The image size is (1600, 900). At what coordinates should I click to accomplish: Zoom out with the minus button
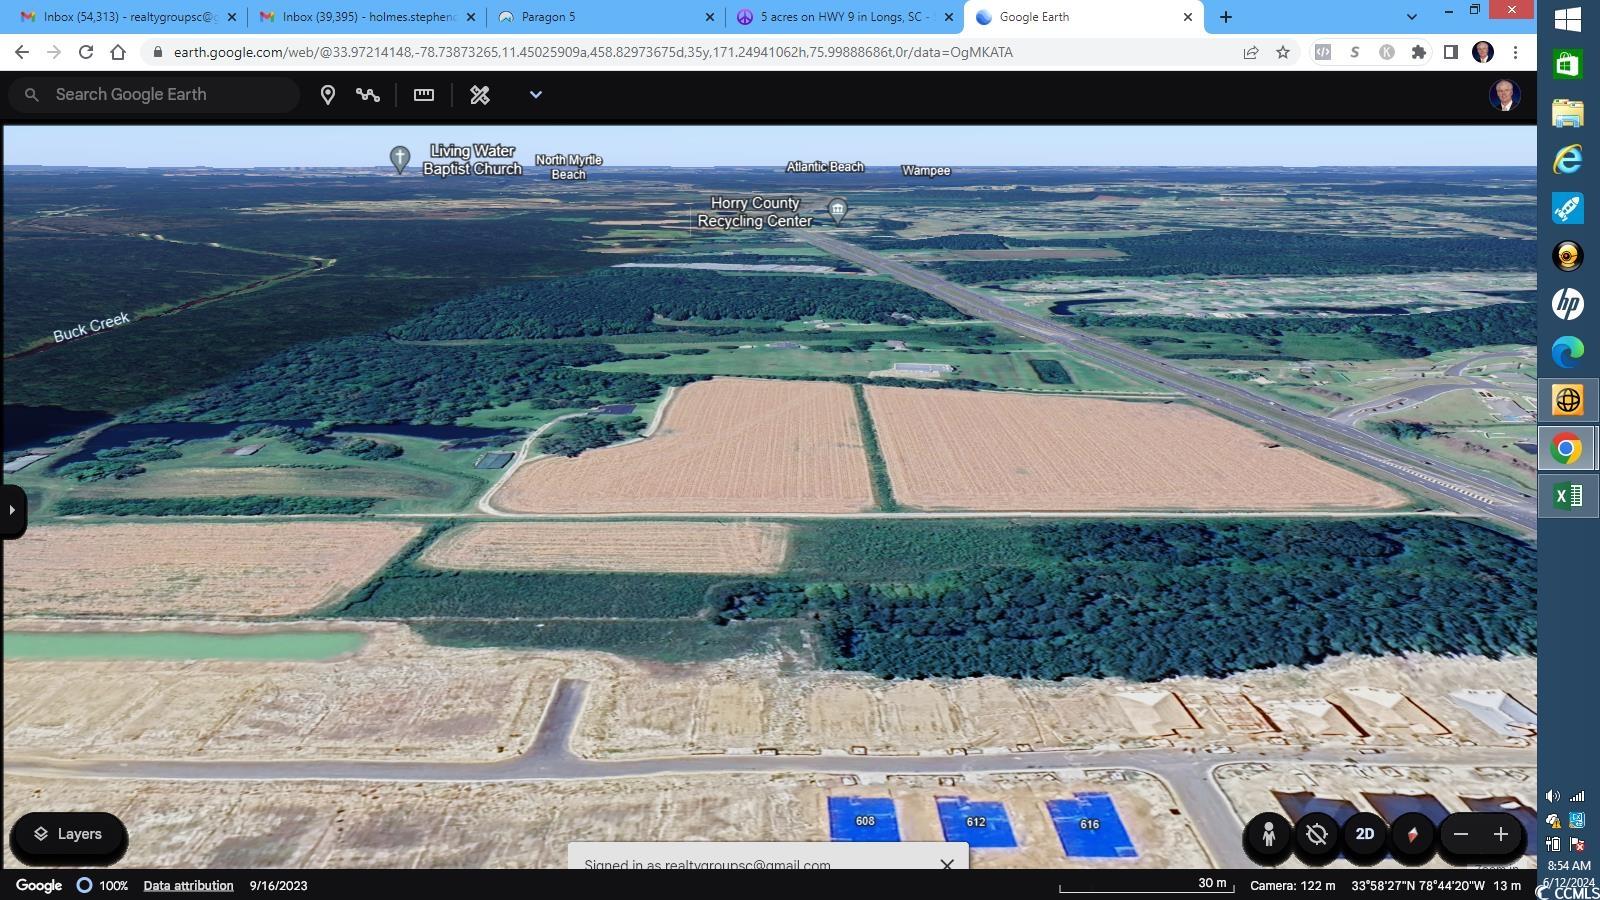[1461, 834]
